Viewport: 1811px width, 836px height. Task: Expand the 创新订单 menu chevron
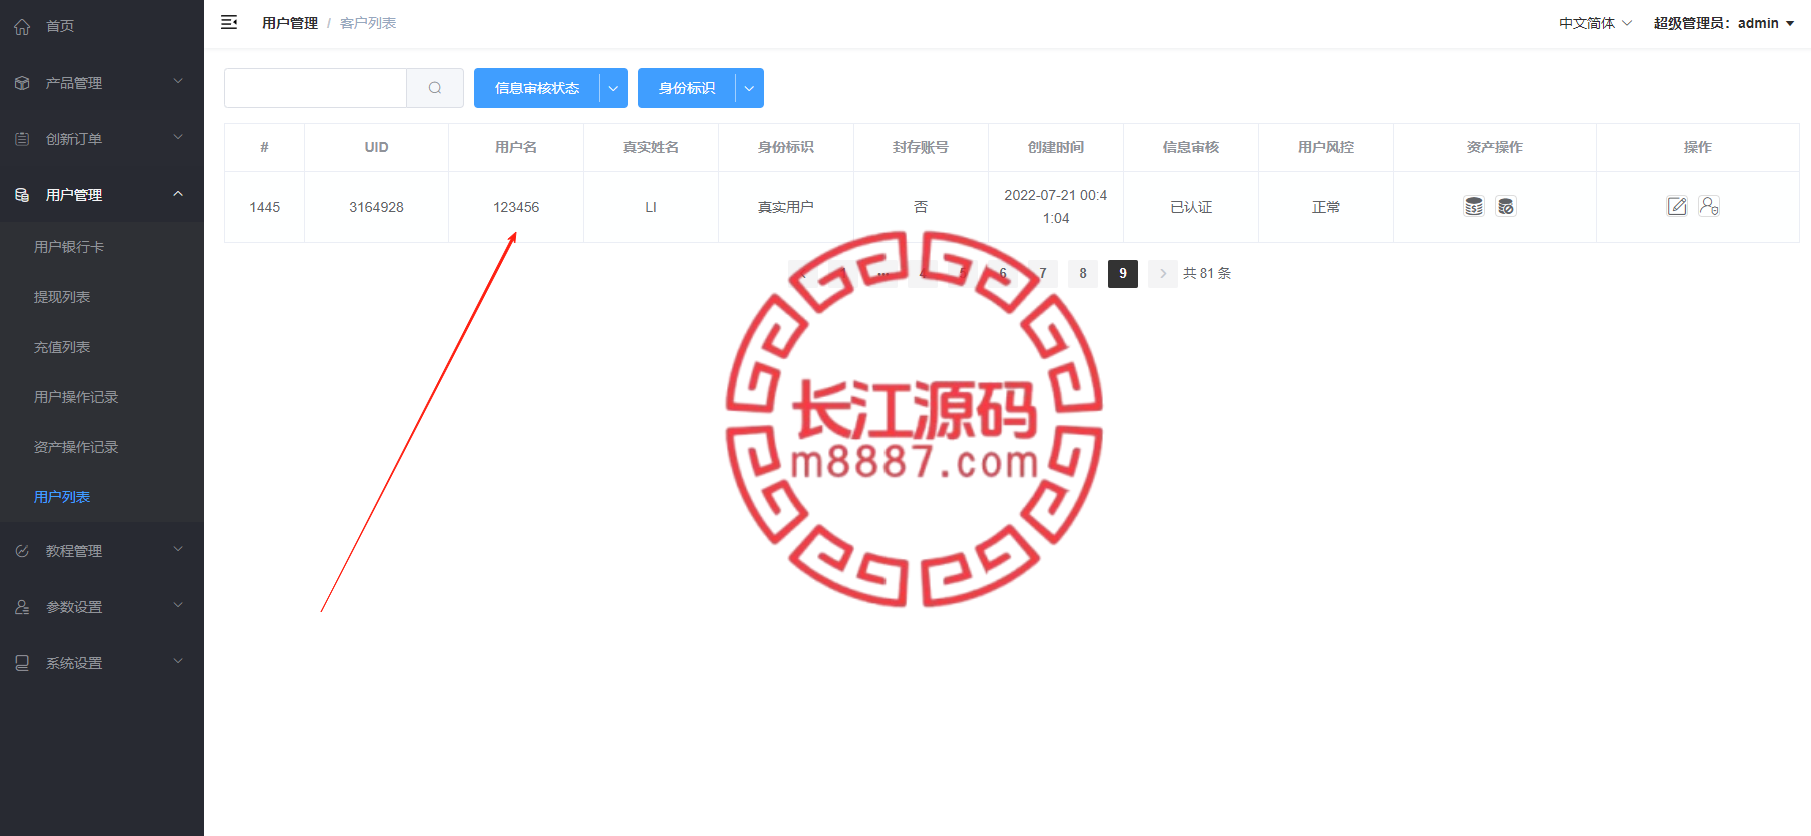click(178, 137)
